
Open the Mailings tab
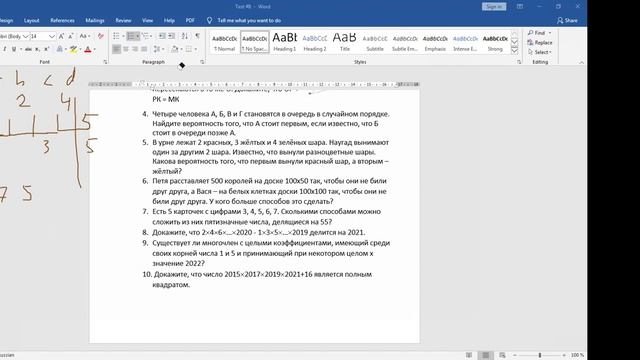[x=95, y=20]
